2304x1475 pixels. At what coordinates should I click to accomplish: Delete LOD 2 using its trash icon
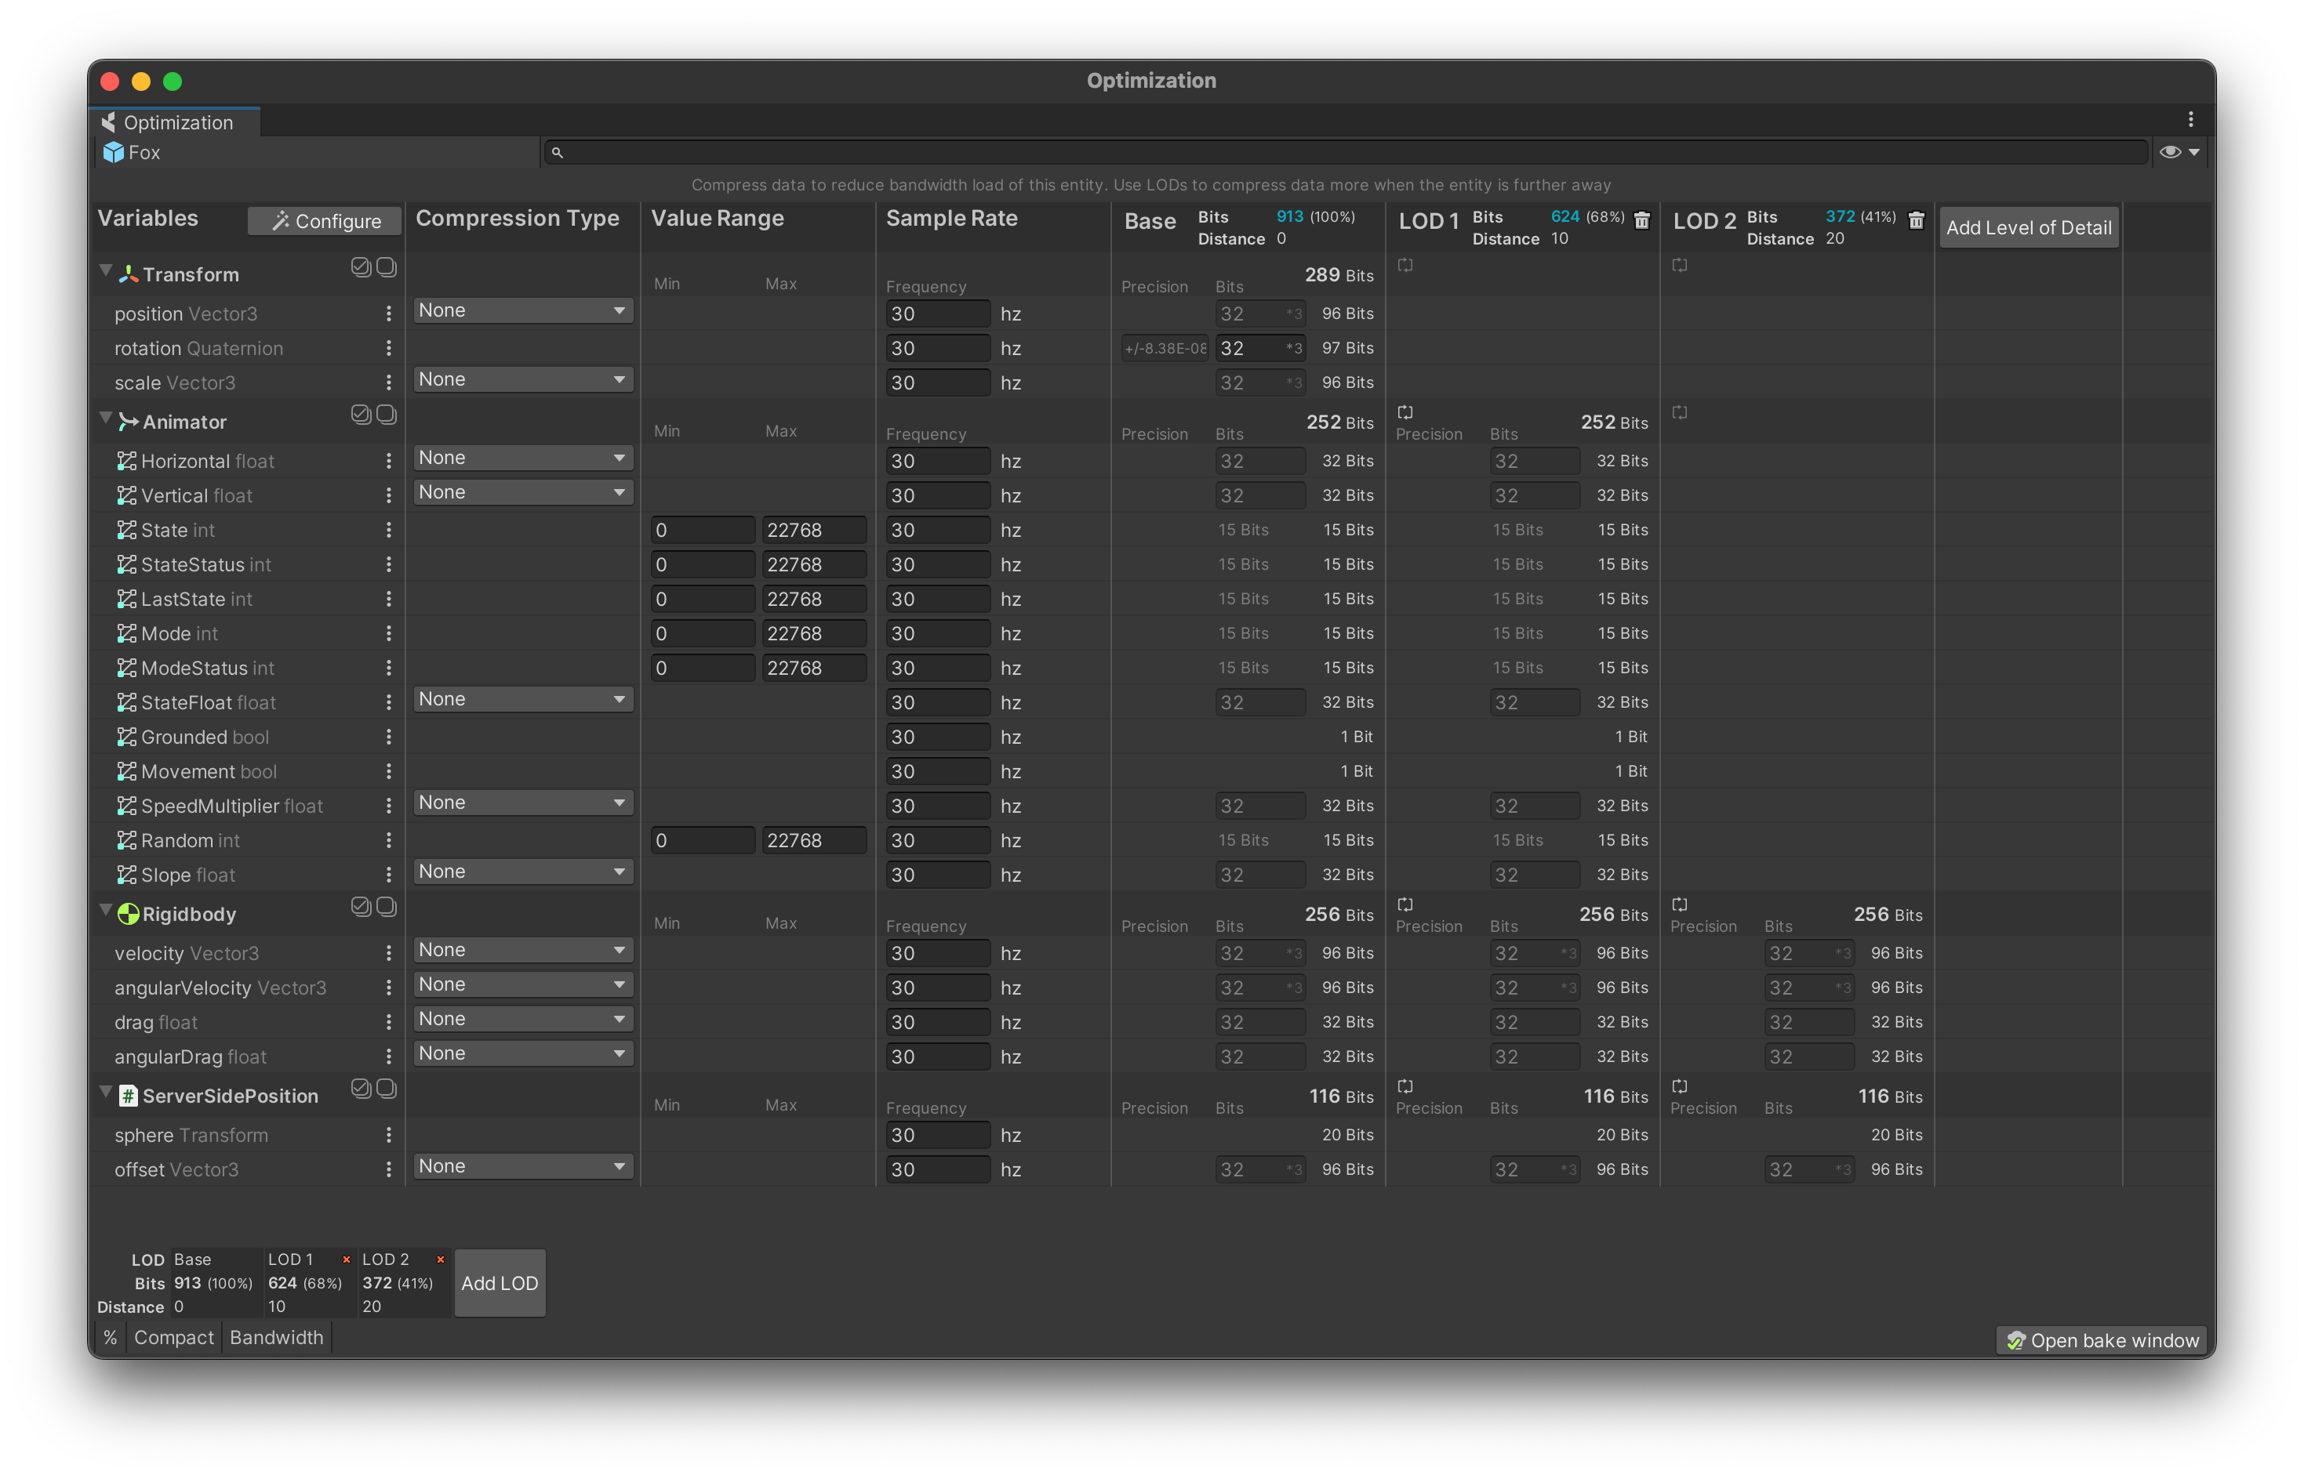pyautogui.click(x=1915, y=221)
